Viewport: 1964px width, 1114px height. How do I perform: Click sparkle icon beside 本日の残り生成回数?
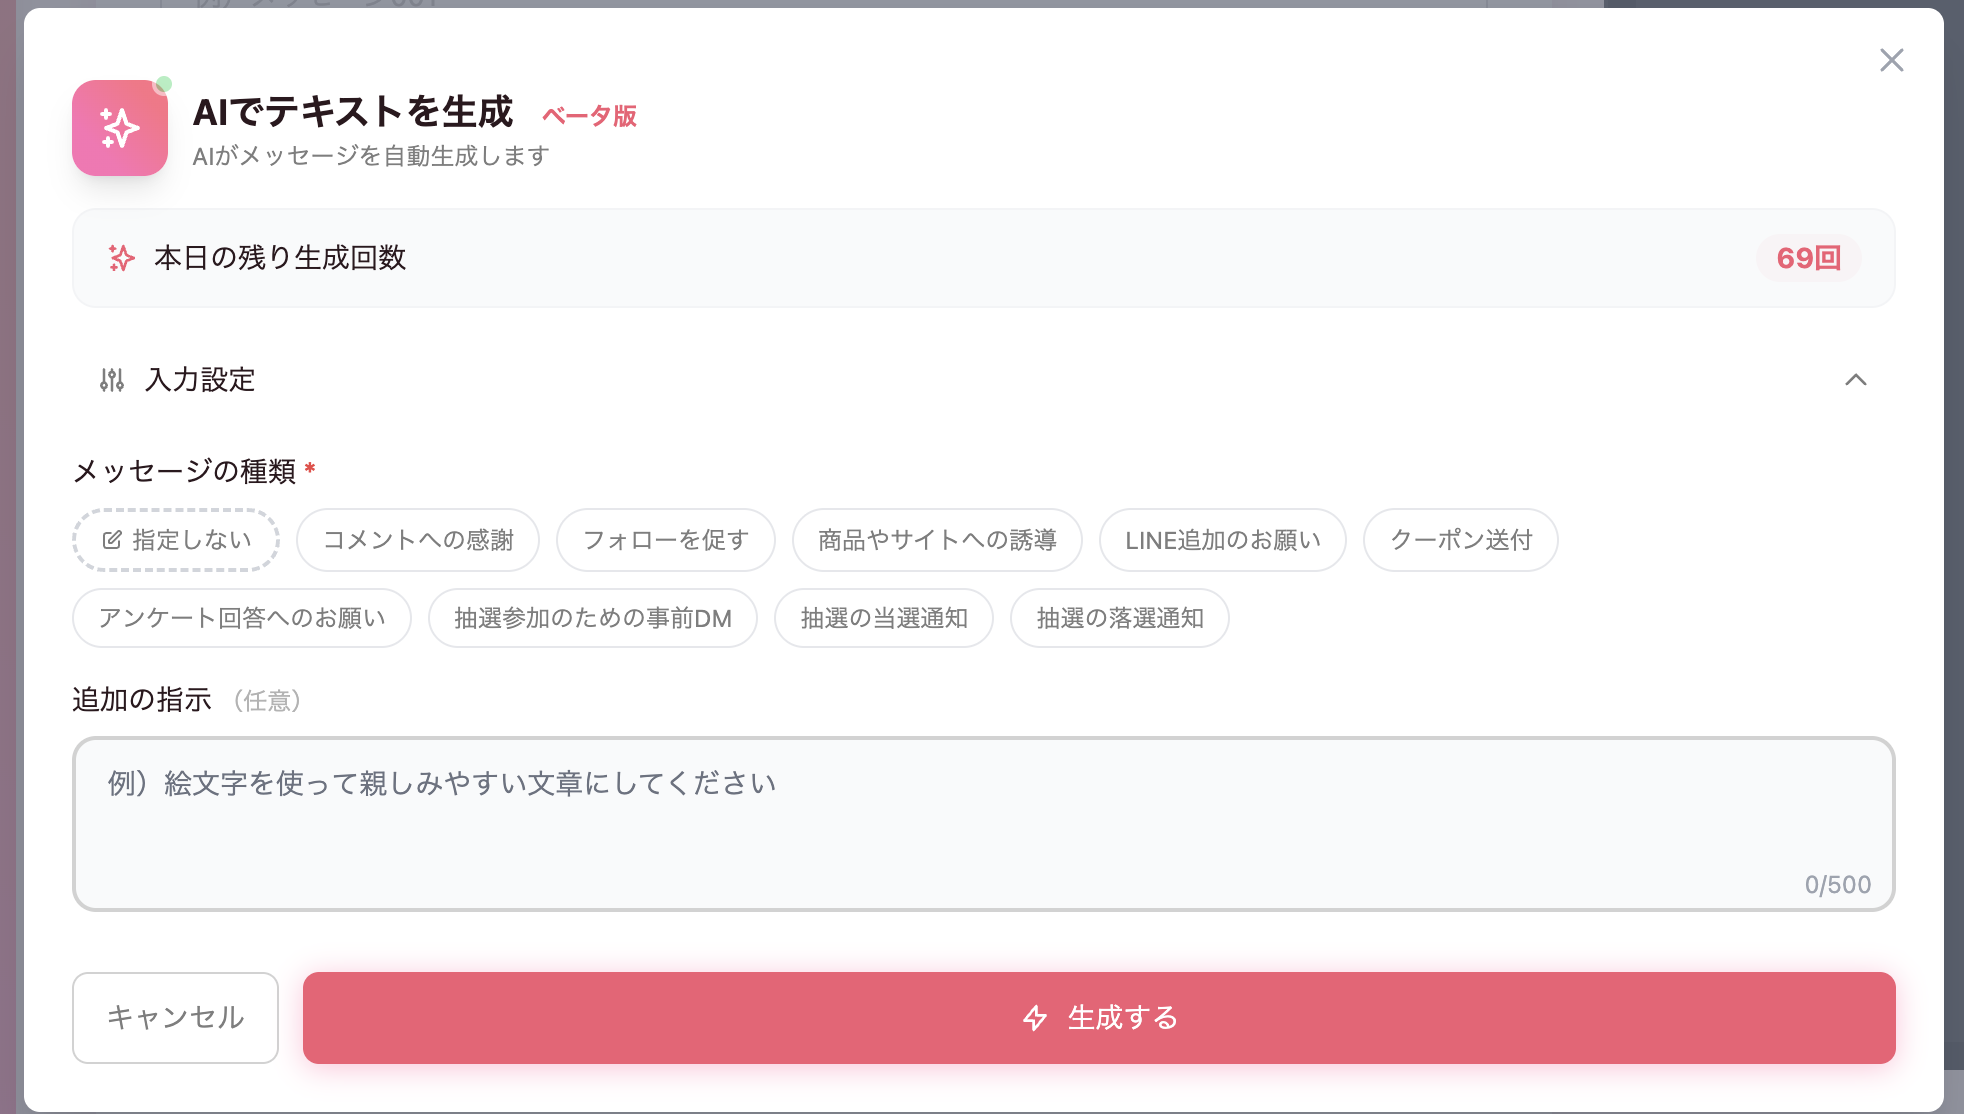point(121,258)
